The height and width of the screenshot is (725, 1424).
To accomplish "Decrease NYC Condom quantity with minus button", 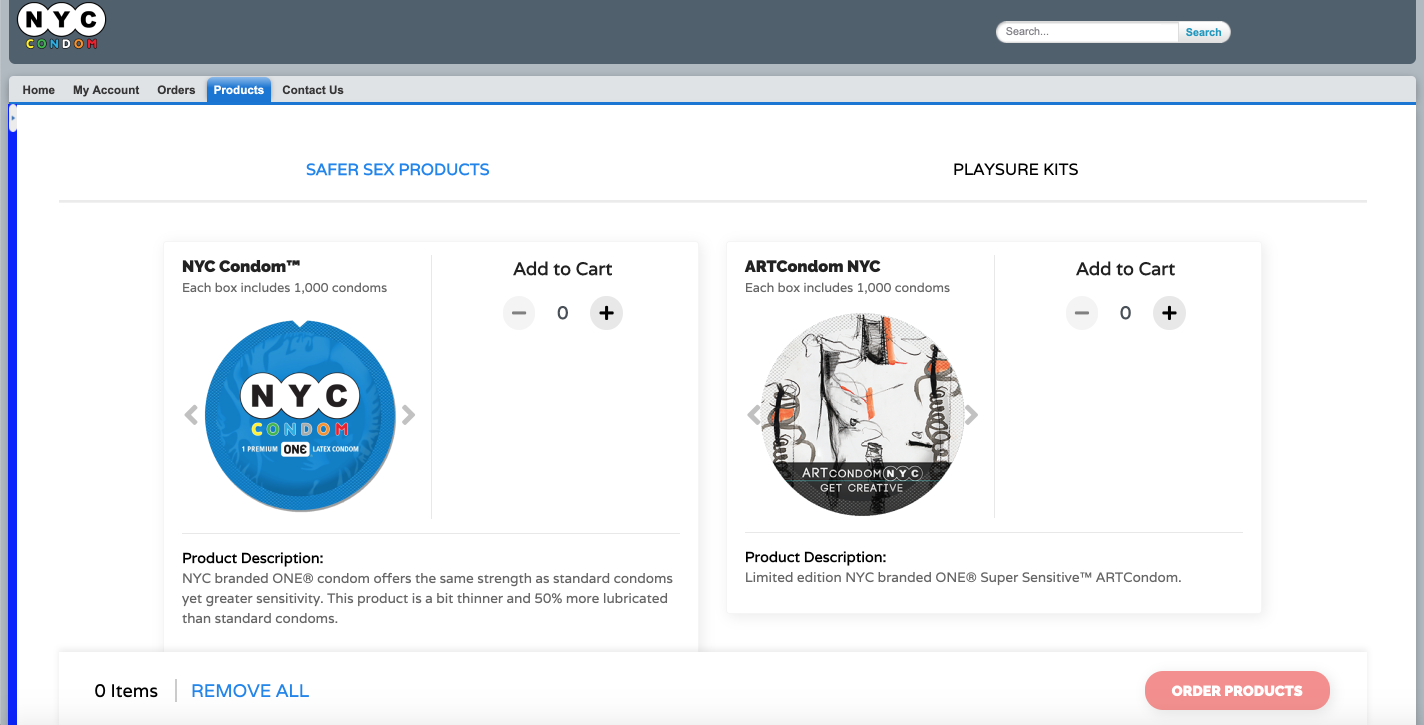I will 519,313.
